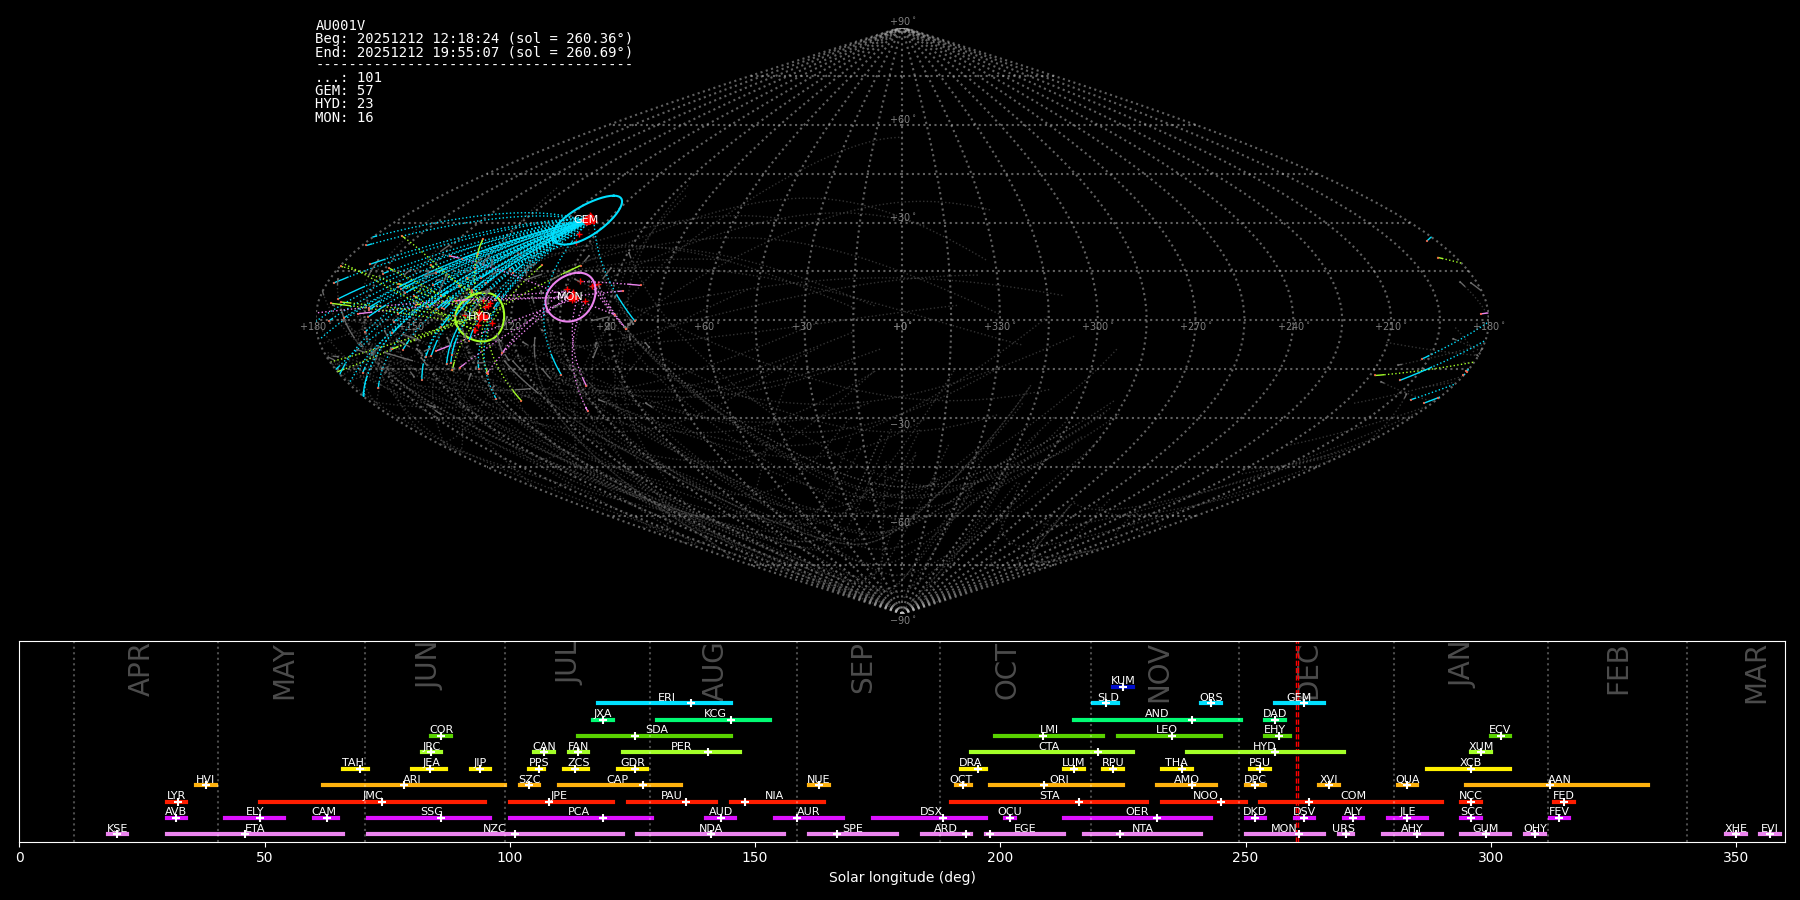Click the NDA shower bar
Image resolution: width=1800 pixels, height=900 pixels.
coord(710,834)
